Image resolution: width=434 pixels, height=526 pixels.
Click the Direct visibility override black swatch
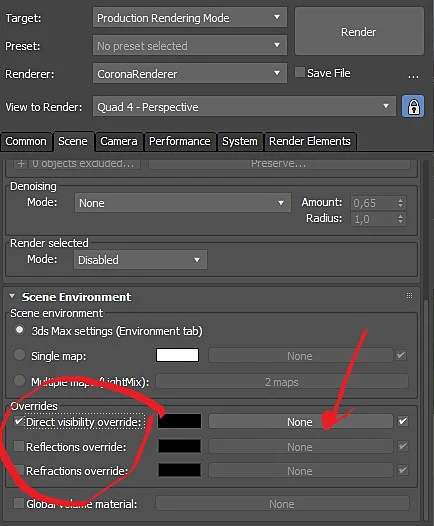(179, 421)
